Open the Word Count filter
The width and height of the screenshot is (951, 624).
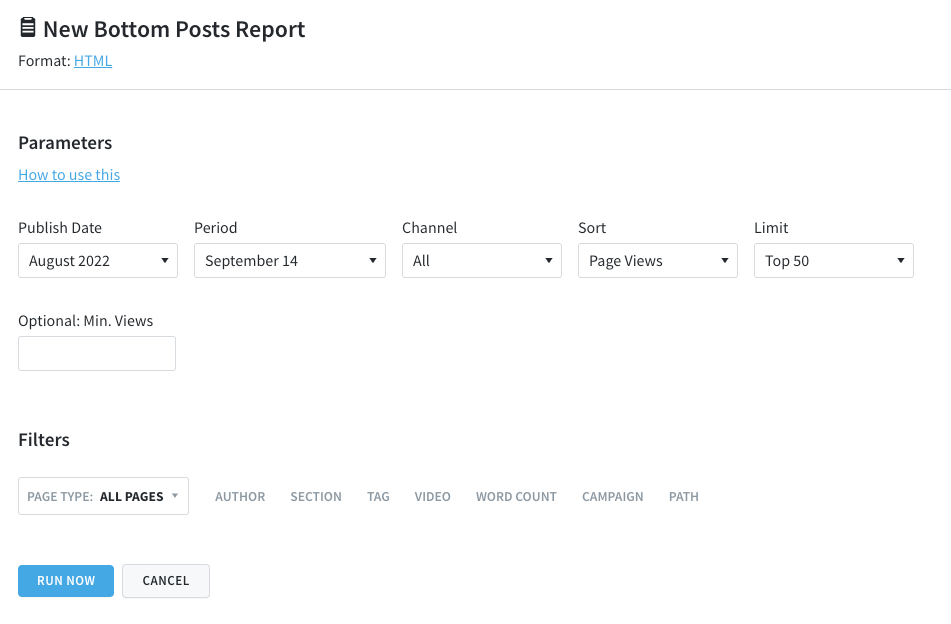click(516, 497)
